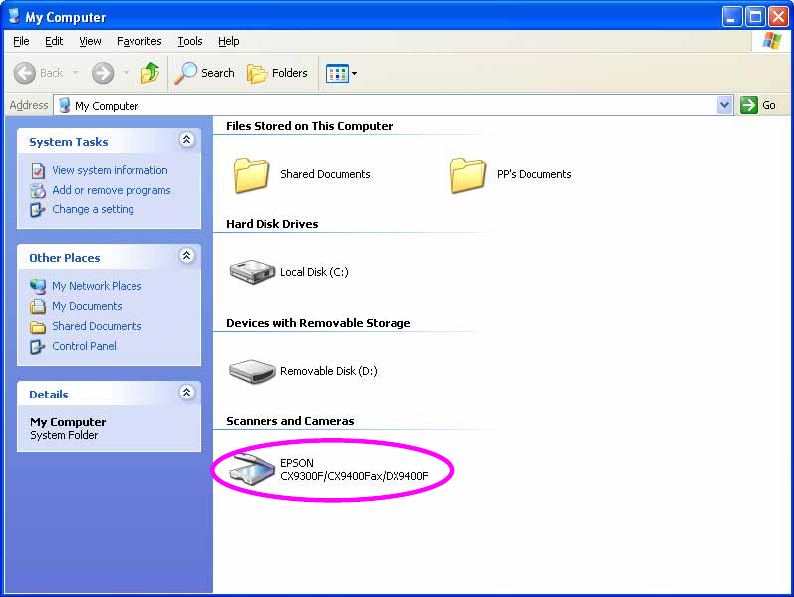794x597 pixels.
Task: Click Add or remove programs link
Action: tap(111, 190)
